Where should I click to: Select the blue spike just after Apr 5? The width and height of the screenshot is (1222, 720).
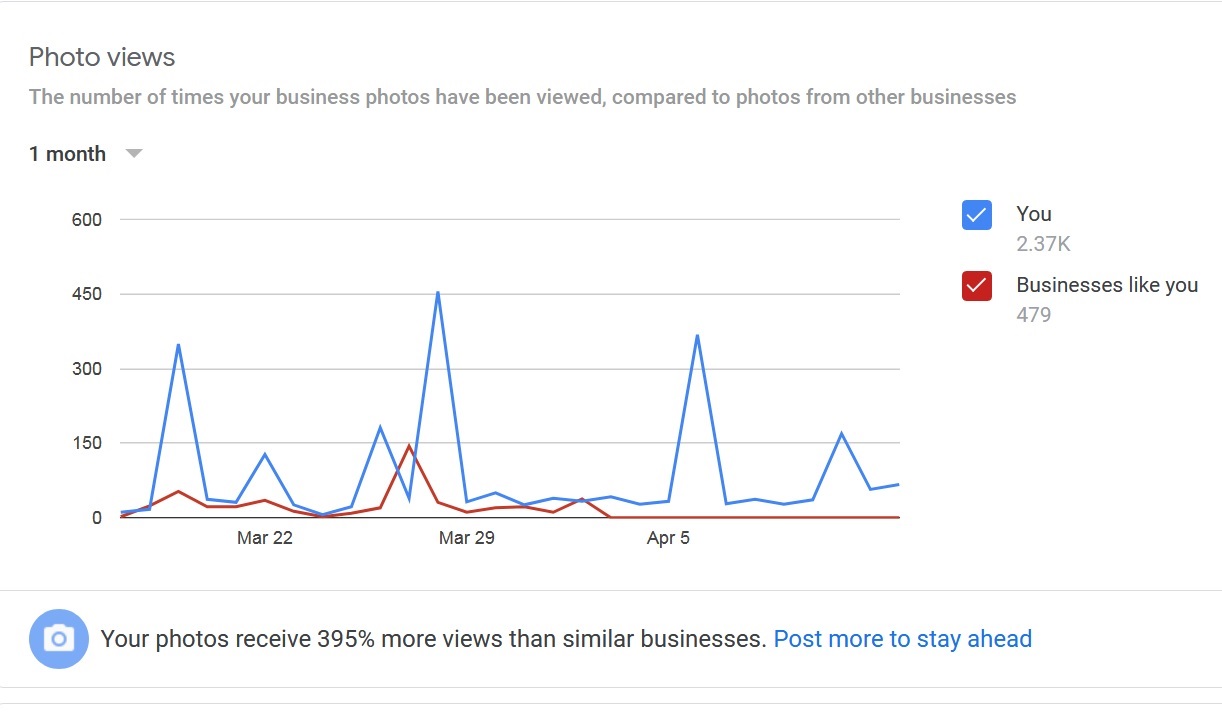click(x=697, y=336)
